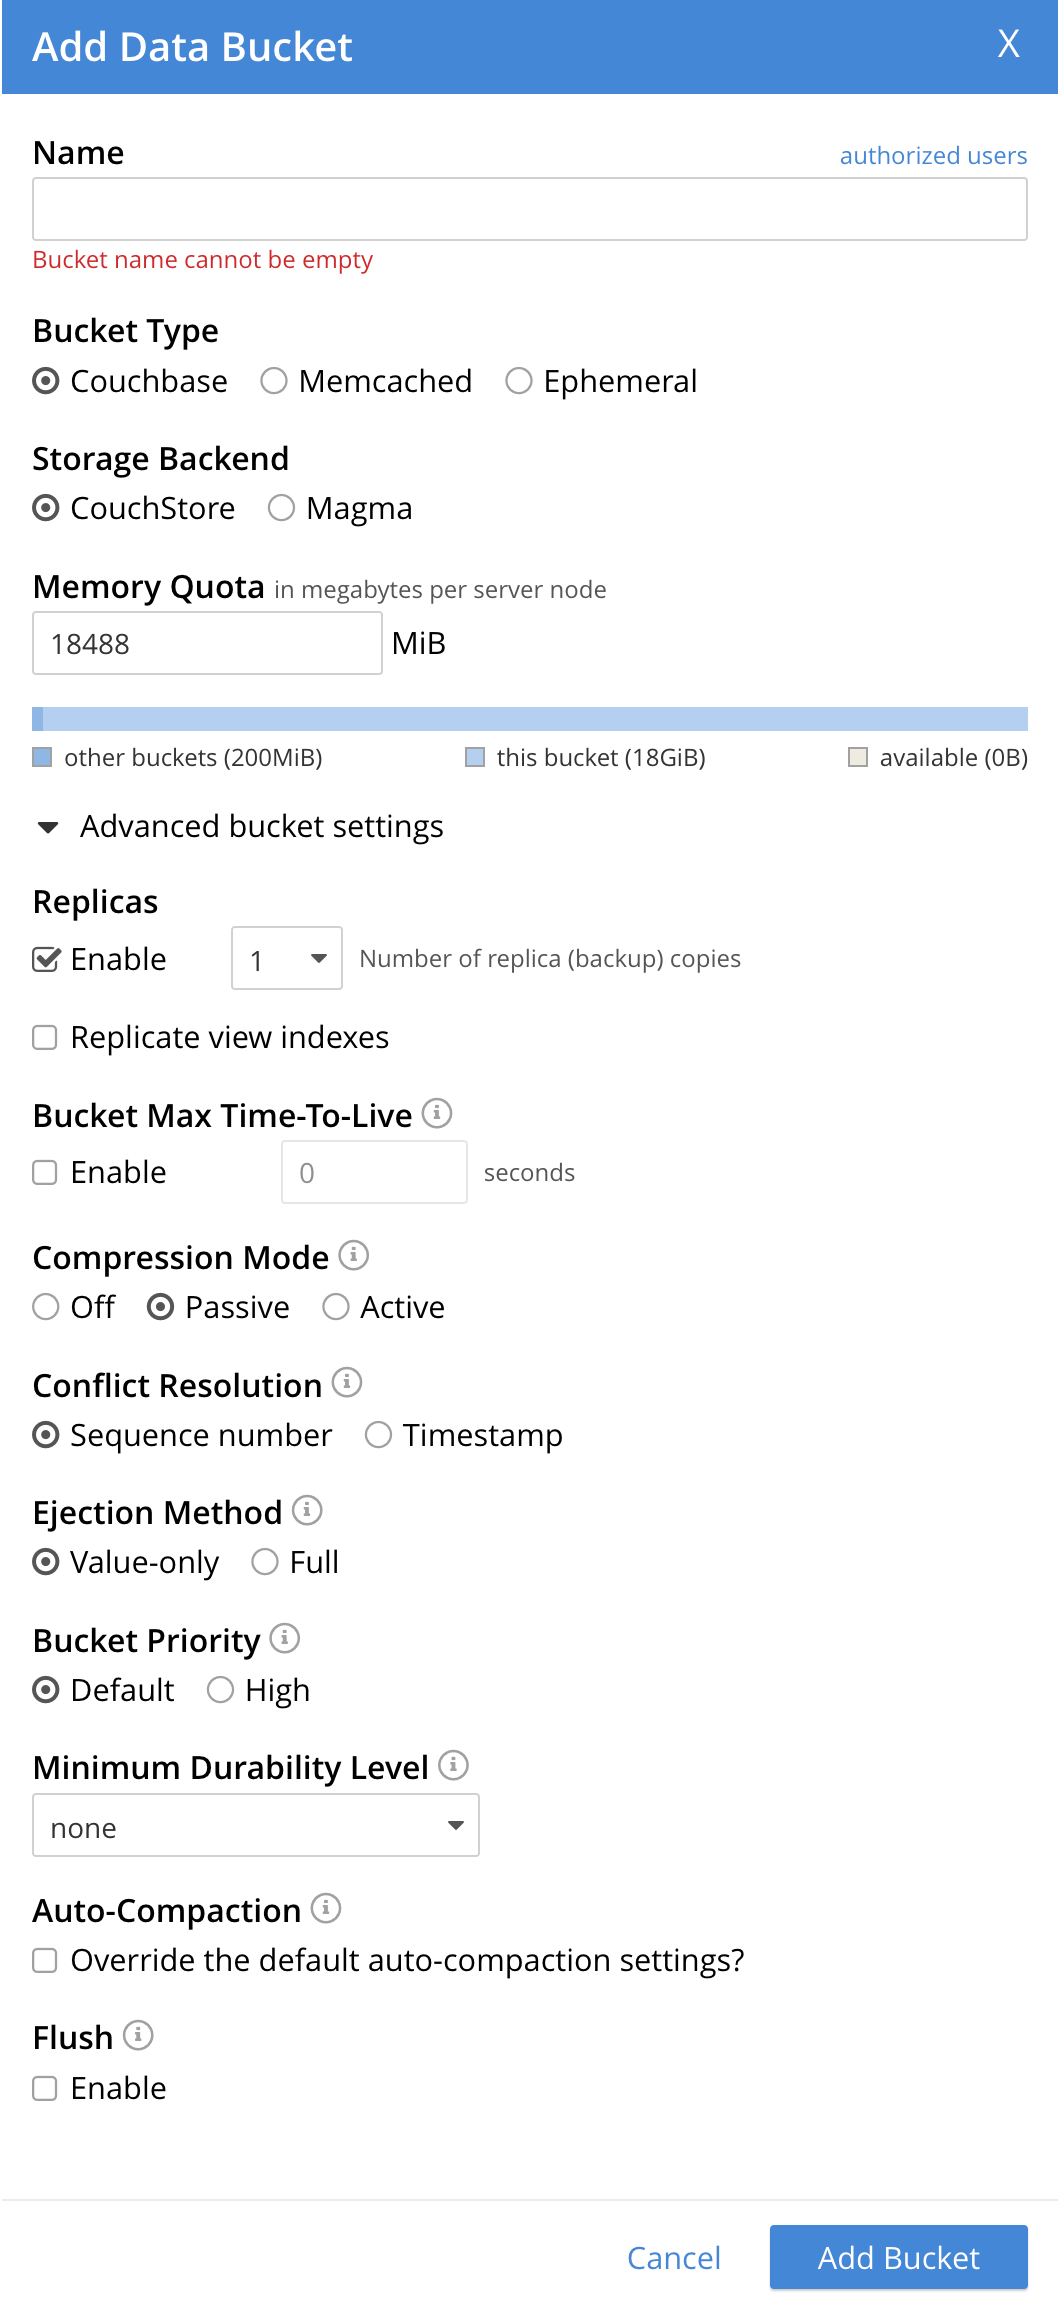Image resolution: width=1058 pixels, height=2308 pixels.
Task: Open the Compression Mode info tooltip
Action: coord(352,1256)
